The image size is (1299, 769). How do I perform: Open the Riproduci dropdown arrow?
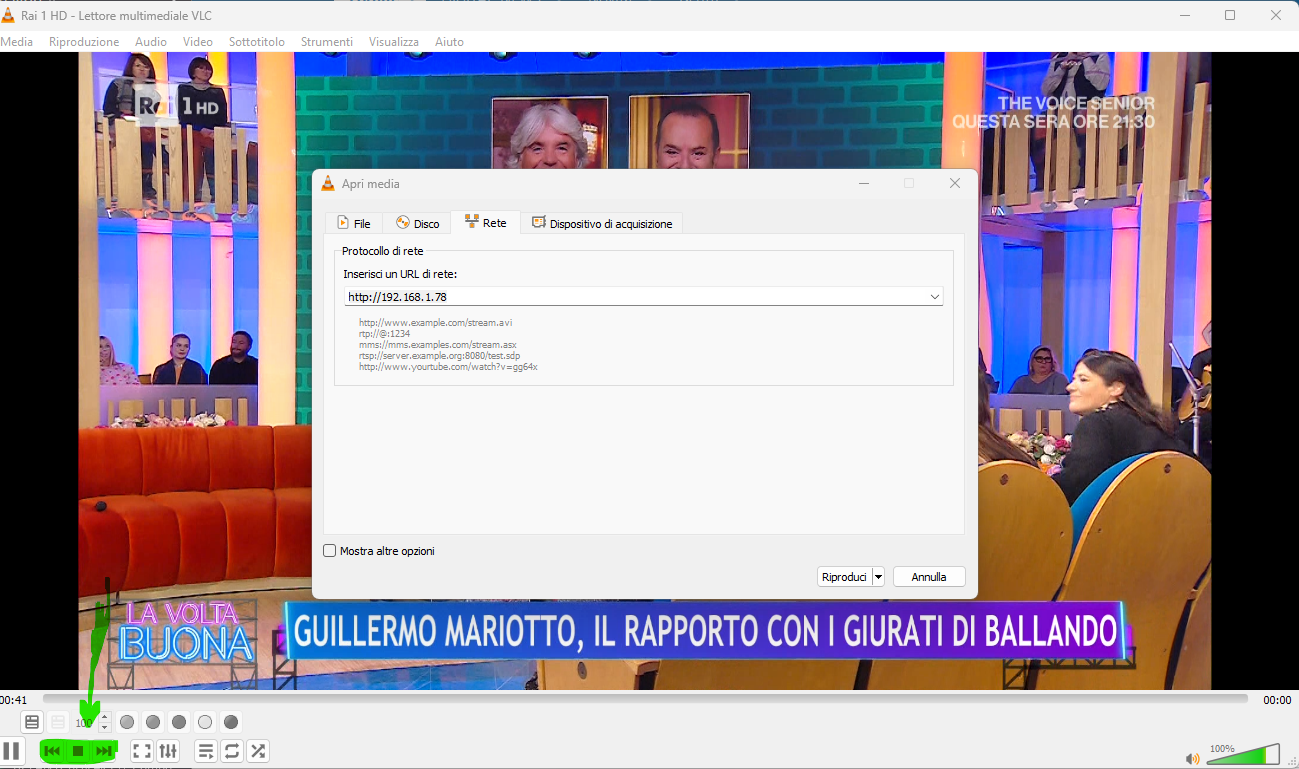click(x=878, y=577)
